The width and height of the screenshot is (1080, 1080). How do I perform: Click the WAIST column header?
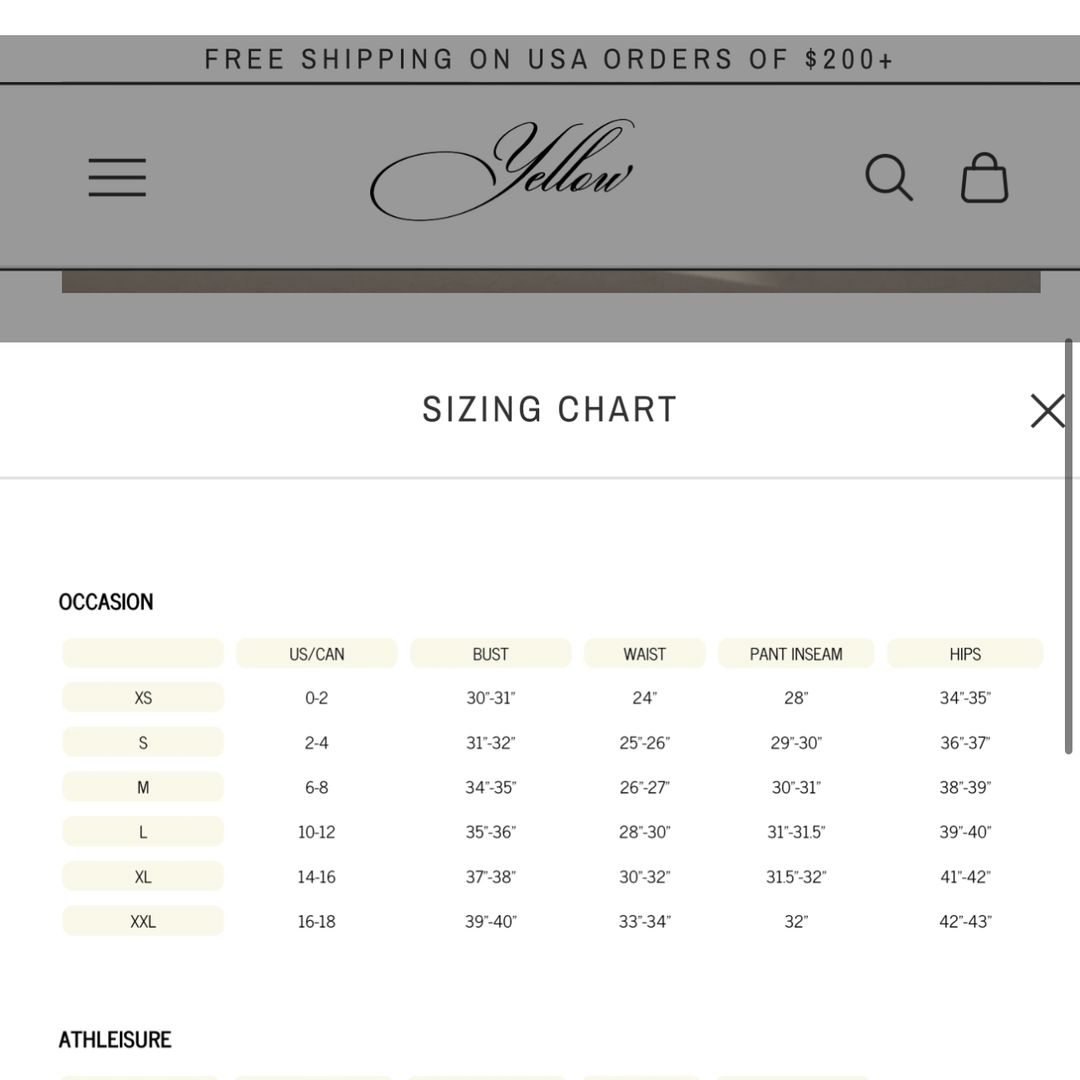click(644, 654)
